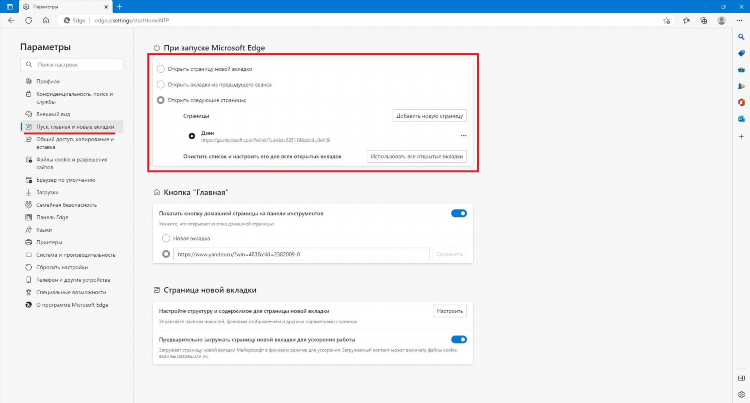
Task: Select 'Открыть следующие страницы' radio
Action: point(161,100)
